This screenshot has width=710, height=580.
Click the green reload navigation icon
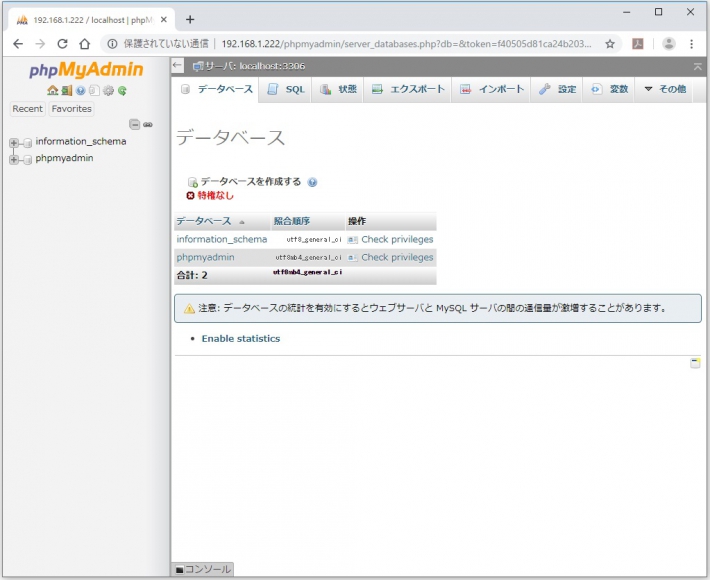[122, 90]
